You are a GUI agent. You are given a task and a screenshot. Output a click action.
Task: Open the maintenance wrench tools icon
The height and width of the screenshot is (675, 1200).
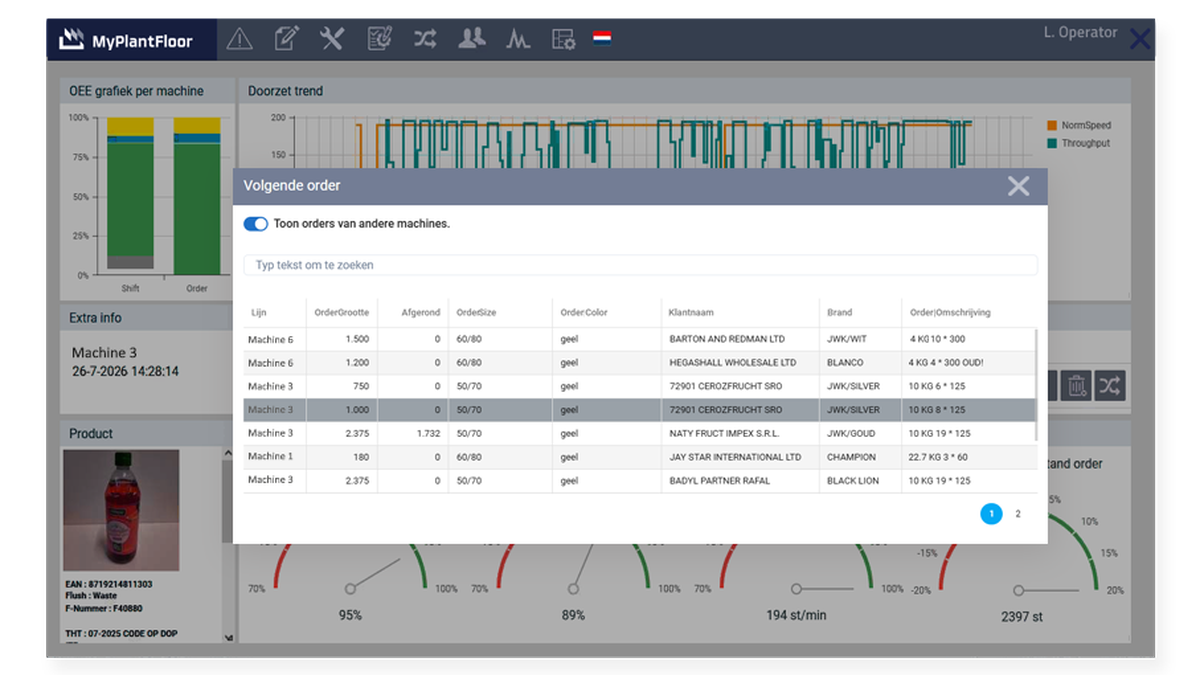coord(332,39)
